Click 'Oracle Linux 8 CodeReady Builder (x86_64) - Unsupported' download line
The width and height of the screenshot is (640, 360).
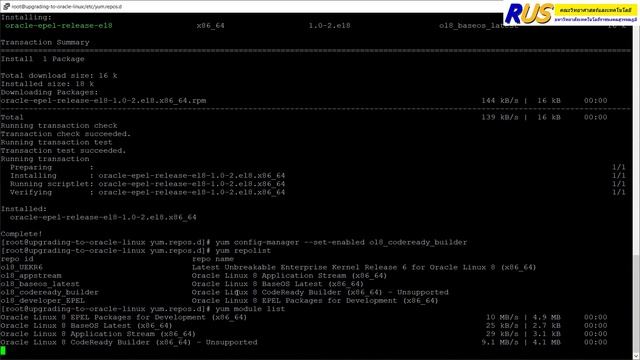click(x=129, y=342)
